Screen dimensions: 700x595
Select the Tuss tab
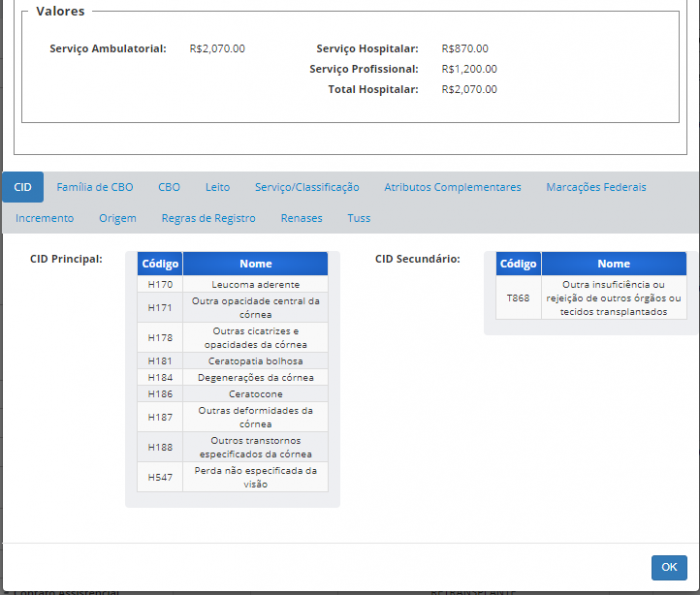(x=358, y=218)
